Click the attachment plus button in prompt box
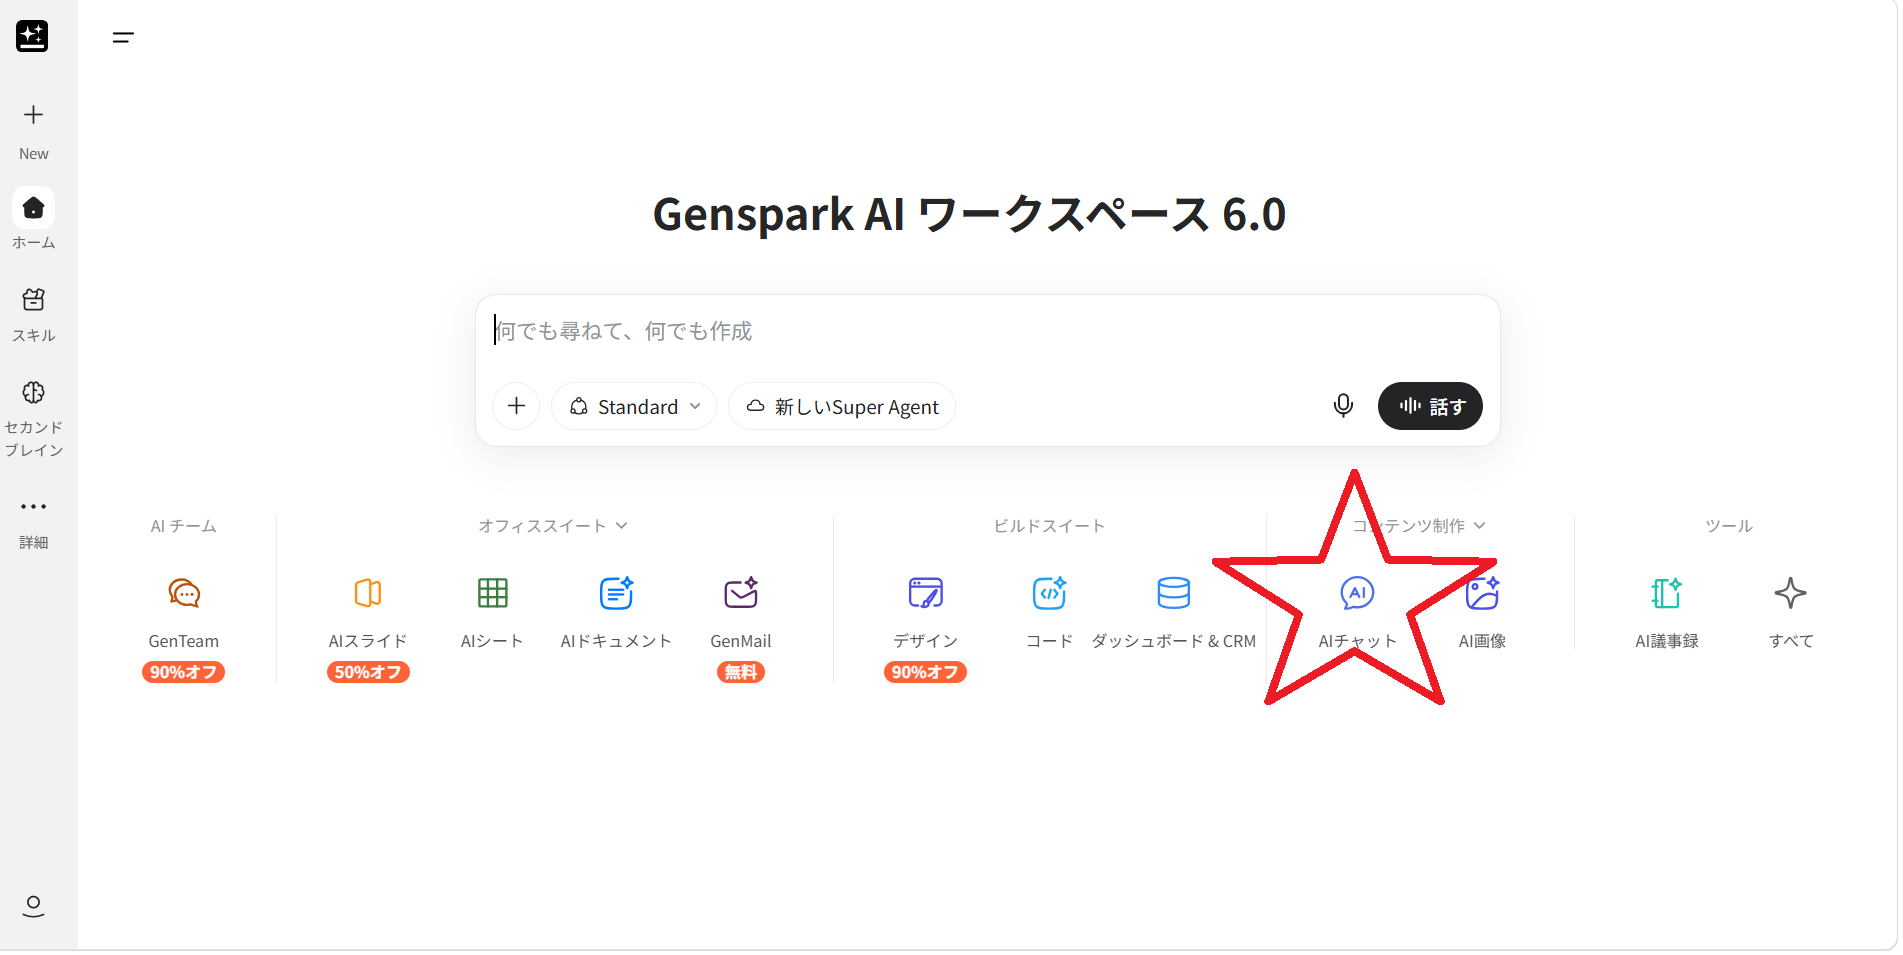The height and width of the screenshot is (955, 1903). click(x=516, y=406)
